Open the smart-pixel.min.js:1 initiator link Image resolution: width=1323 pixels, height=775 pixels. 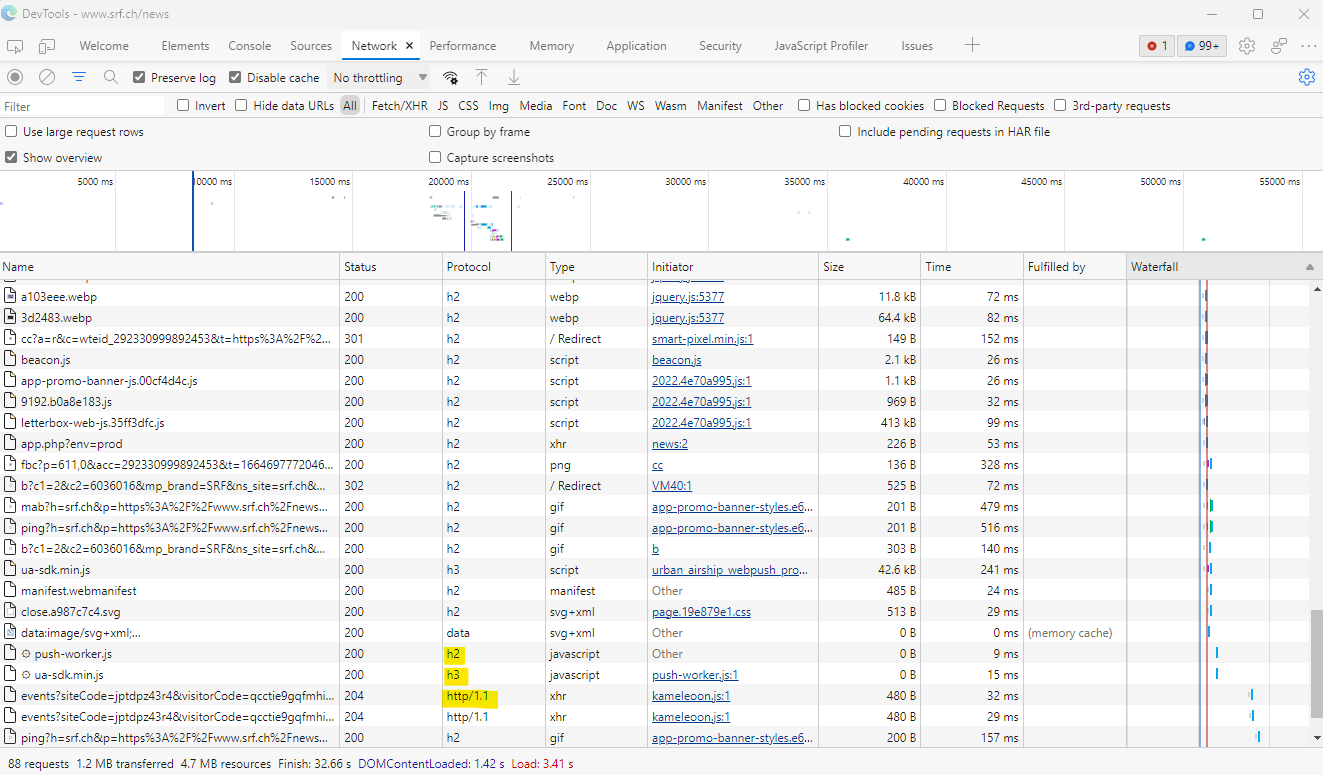click(x=703, y=339)
